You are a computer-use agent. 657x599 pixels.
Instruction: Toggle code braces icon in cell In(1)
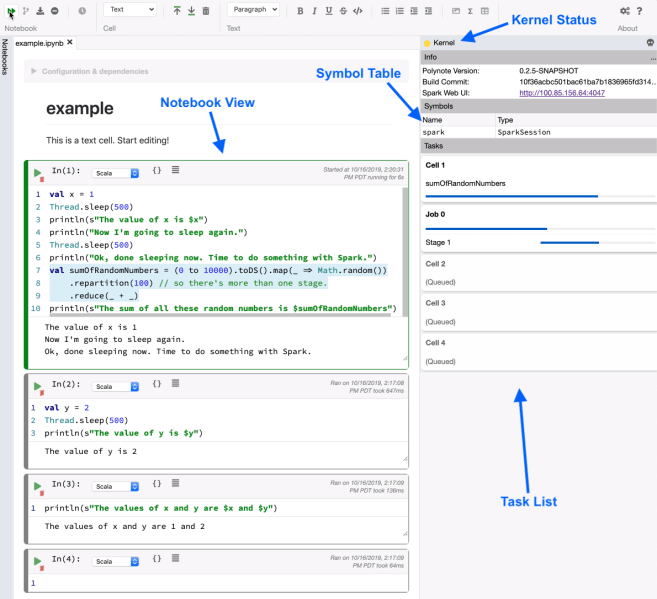157,170
